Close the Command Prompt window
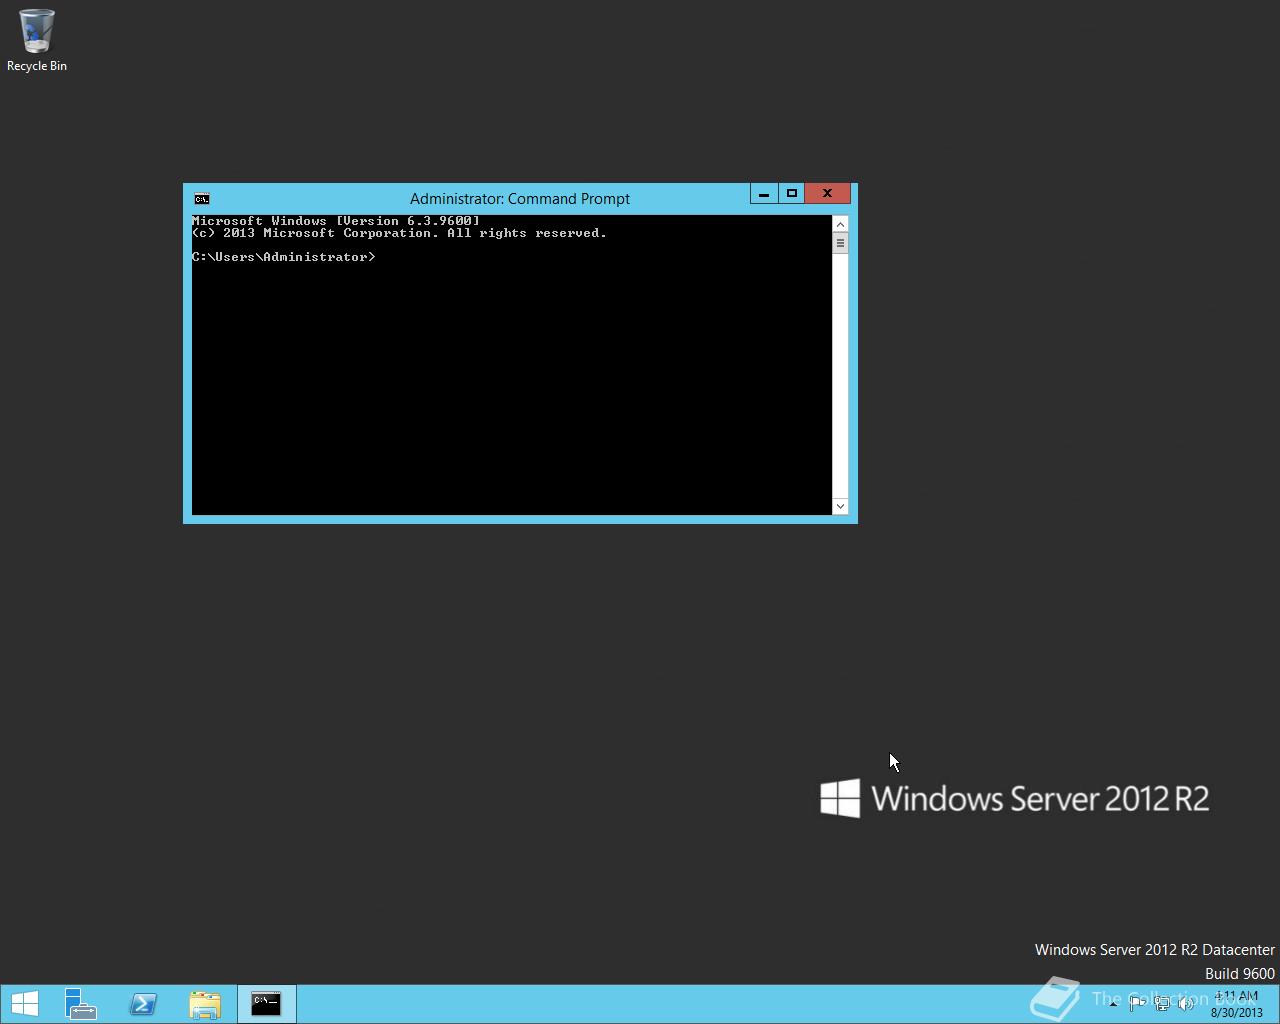1280x1024 pixels. 827,193
